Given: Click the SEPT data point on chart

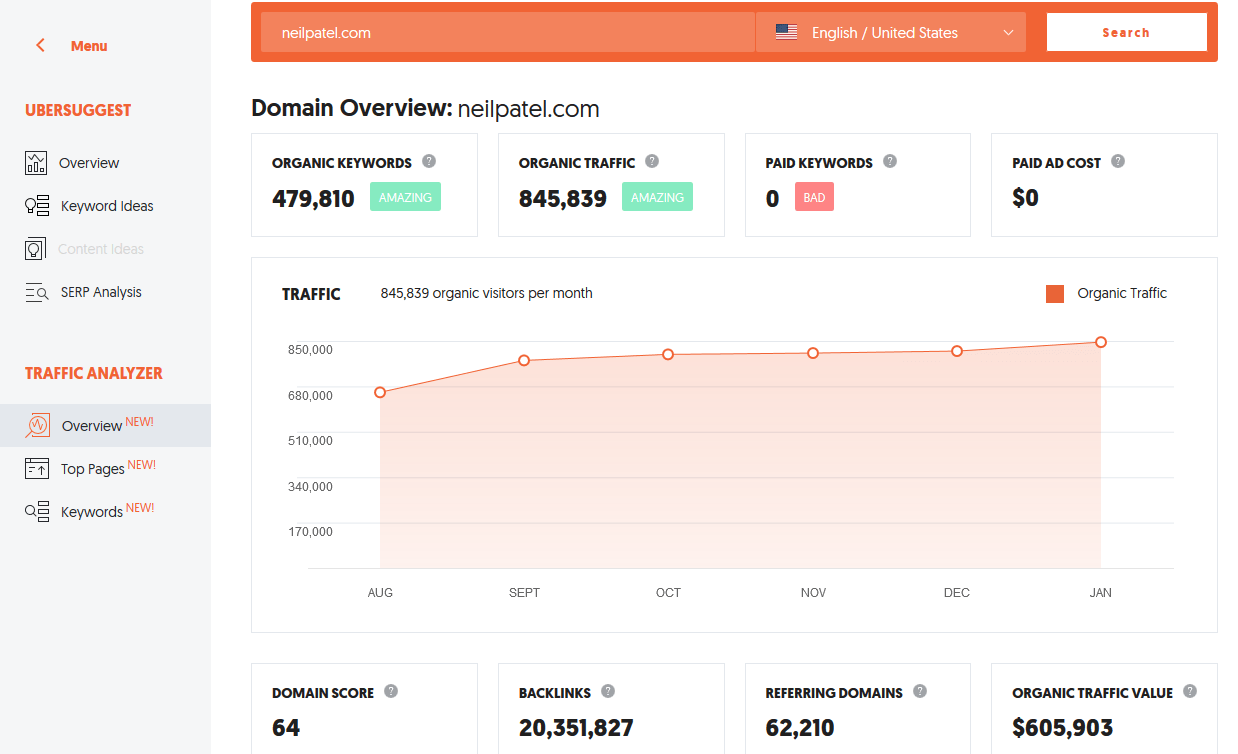Looking at the screenshot, I should [x=524, y=360].
